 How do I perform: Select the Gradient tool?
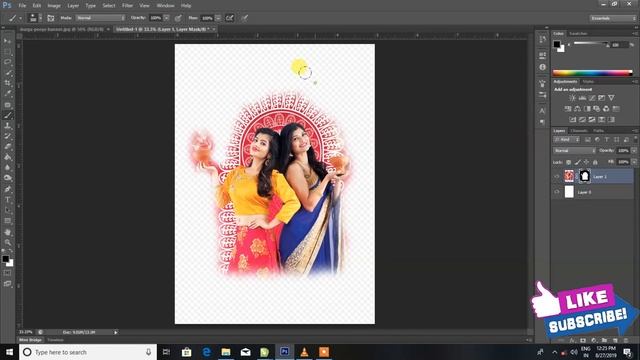tap(7, 157)
